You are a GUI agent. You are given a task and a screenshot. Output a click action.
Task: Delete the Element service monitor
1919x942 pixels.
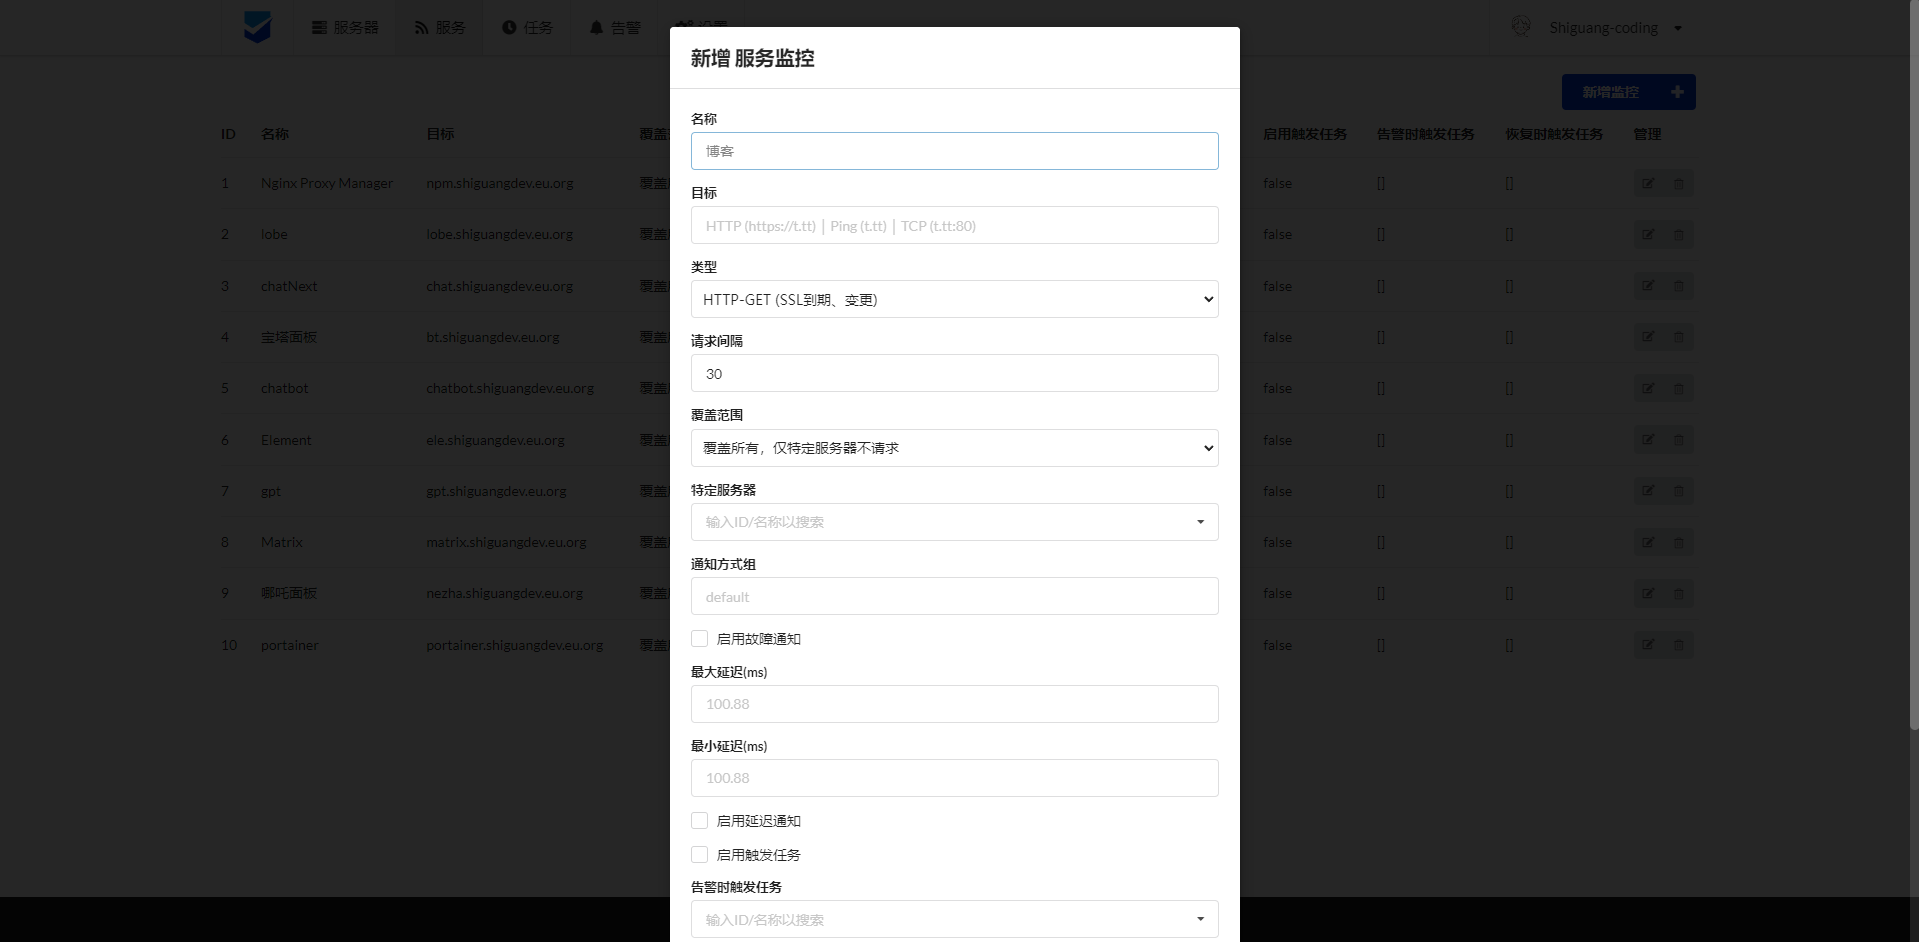[1679, 440]
